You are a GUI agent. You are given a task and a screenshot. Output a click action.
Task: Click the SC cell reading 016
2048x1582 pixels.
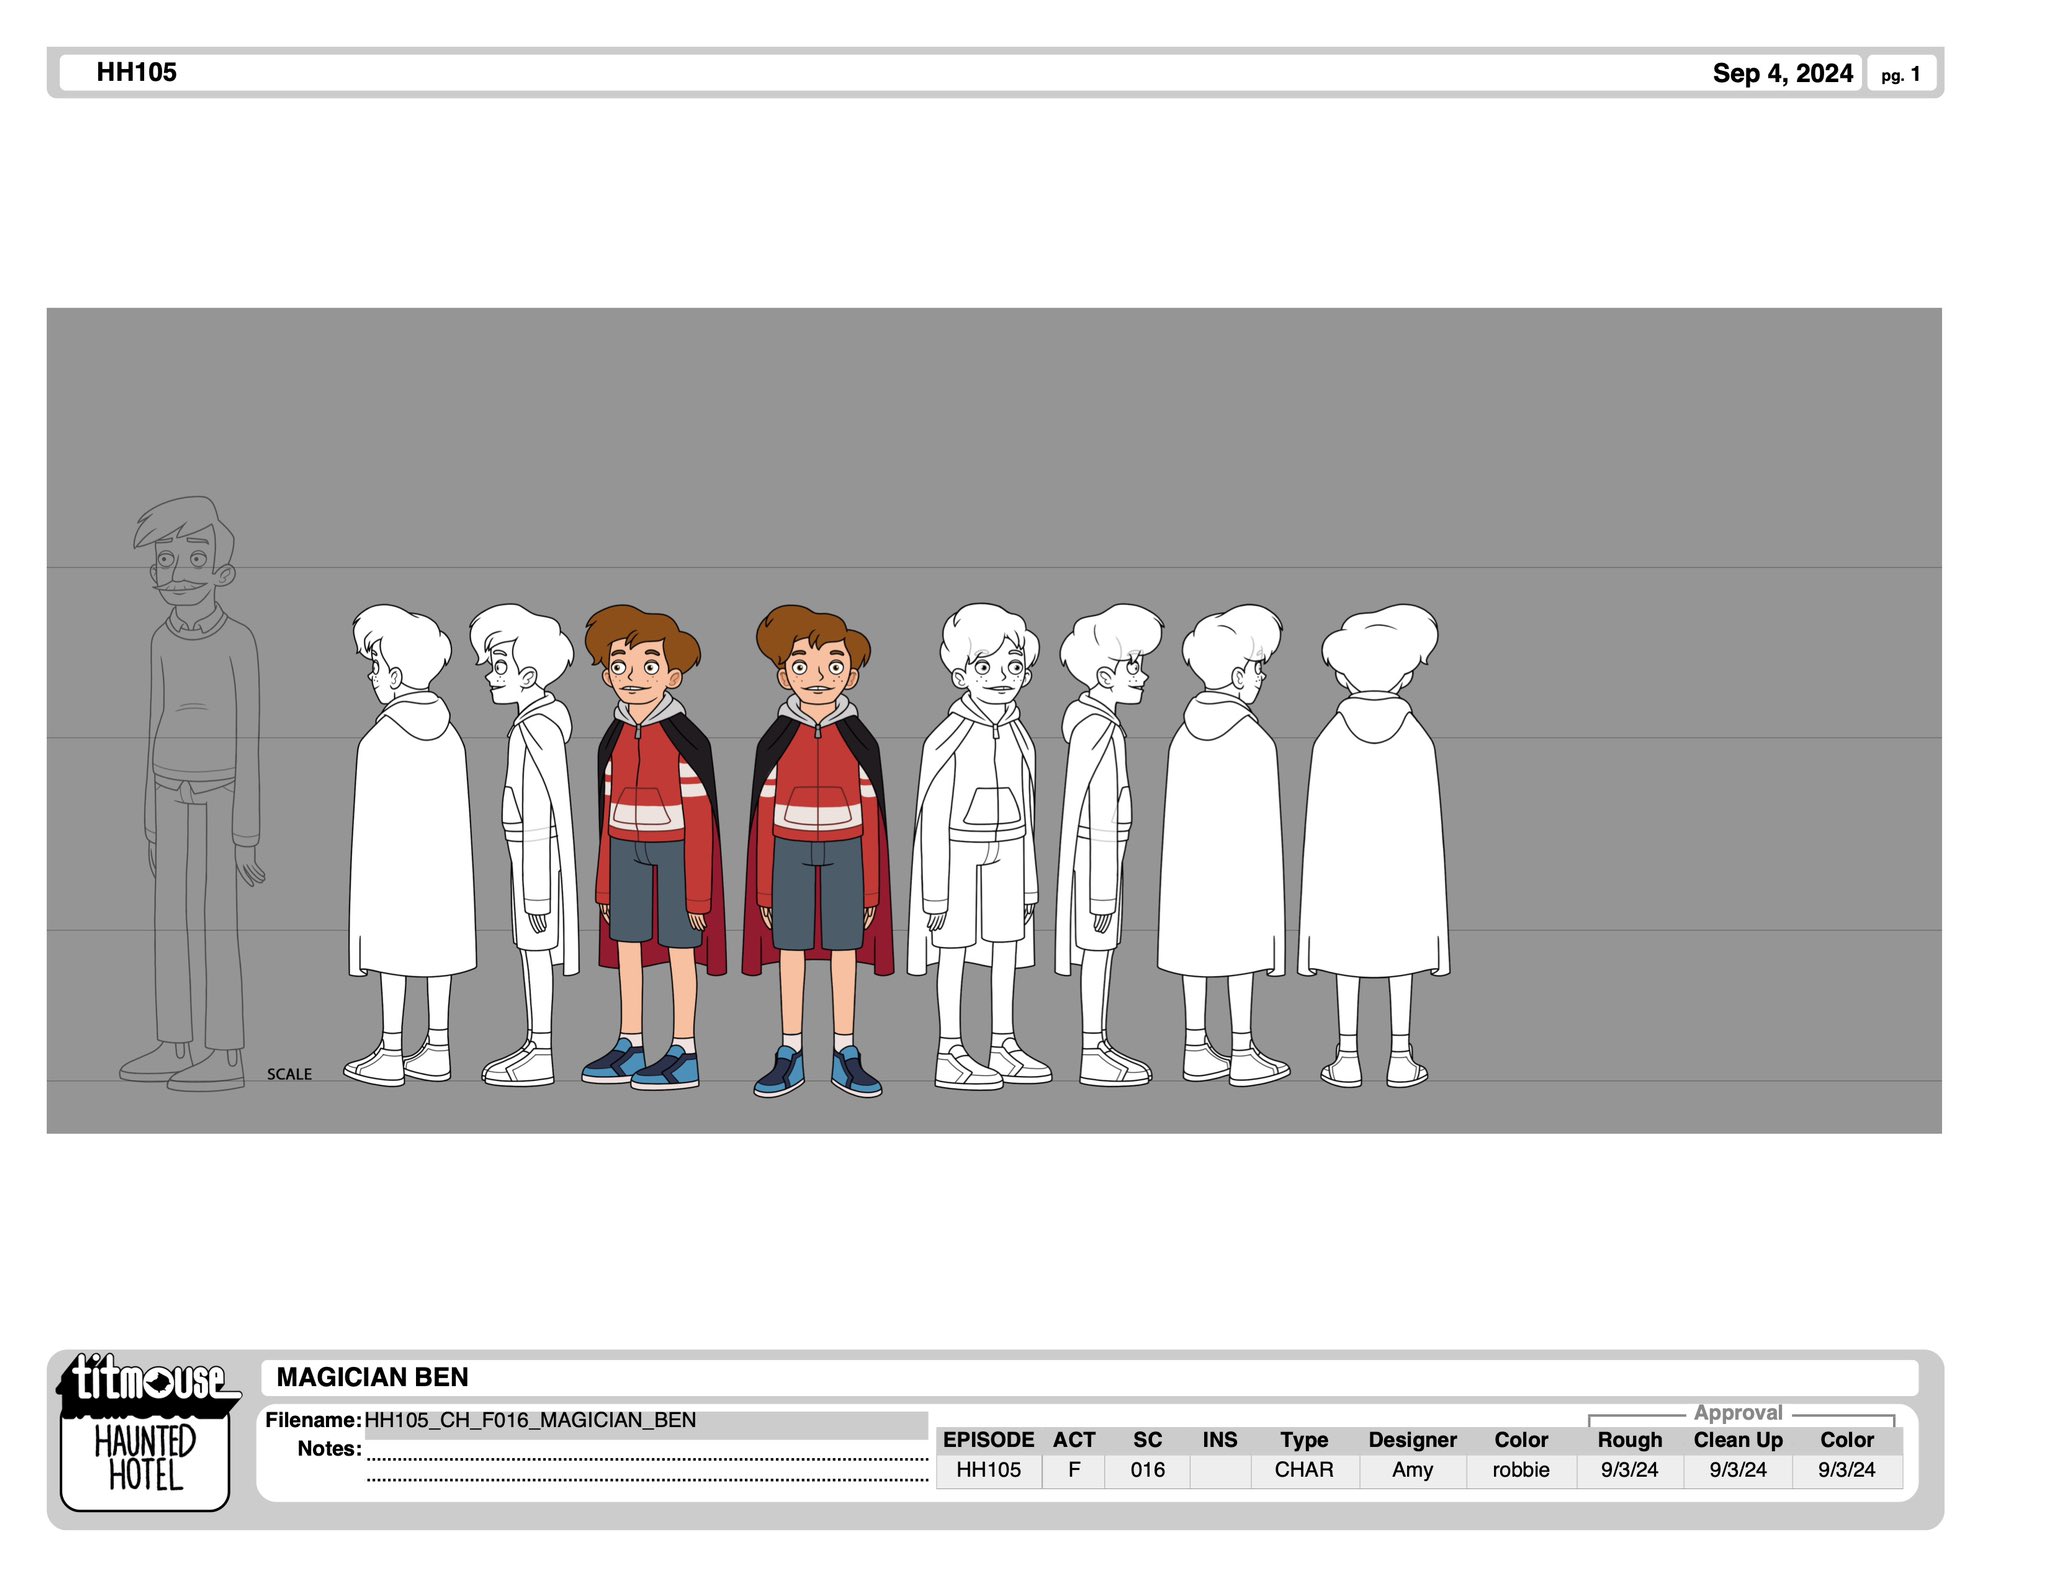[1147, 1470]
